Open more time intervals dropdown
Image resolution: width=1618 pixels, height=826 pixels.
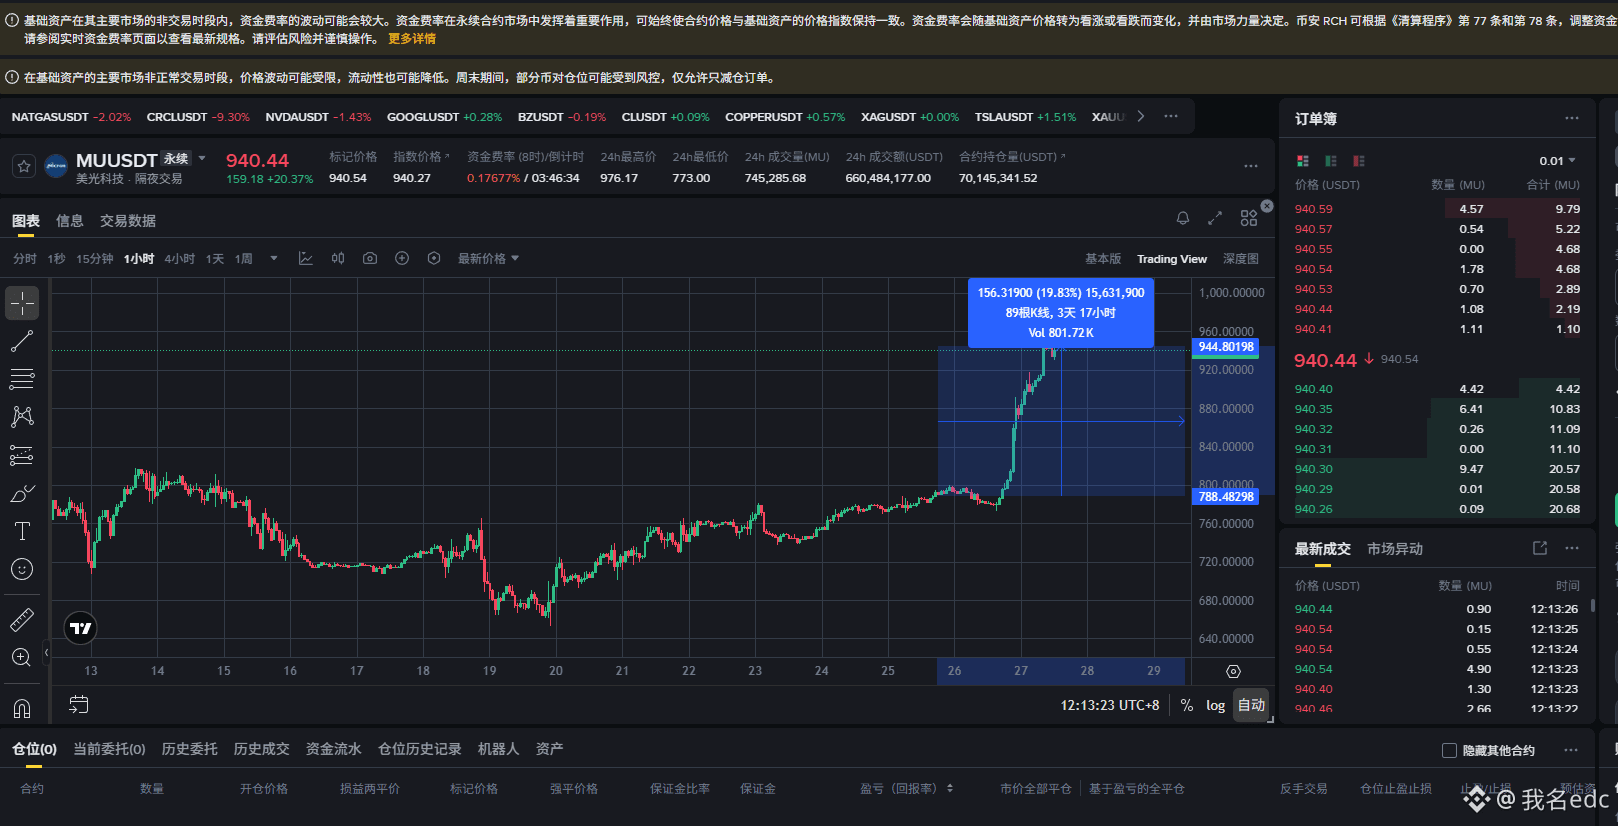pyautogui.click(x=274, y=258)
